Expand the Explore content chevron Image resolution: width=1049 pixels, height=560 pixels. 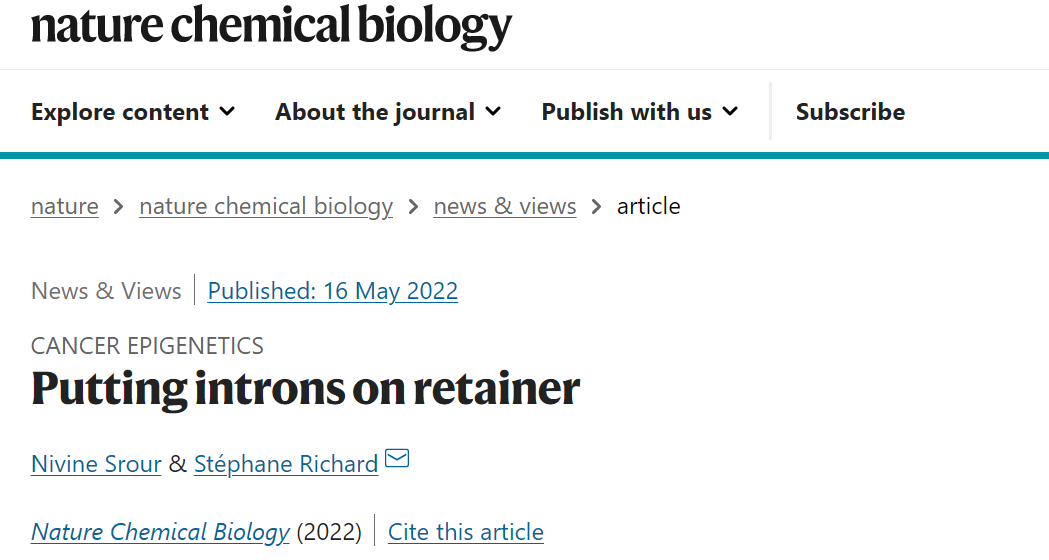[227, 111]
